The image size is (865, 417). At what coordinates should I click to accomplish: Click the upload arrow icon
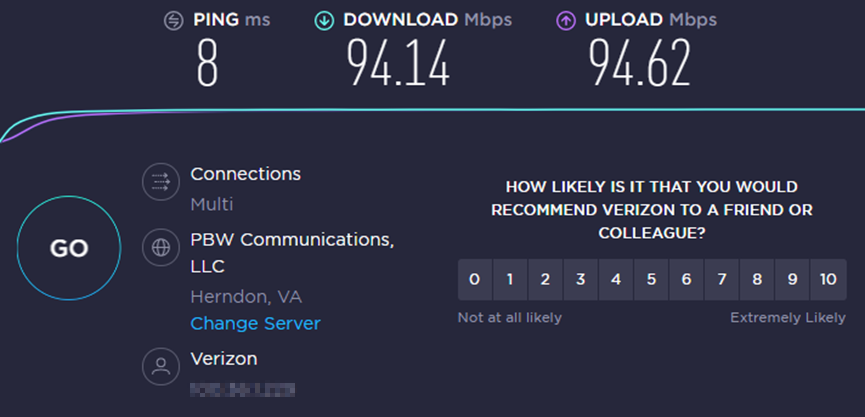566,20
